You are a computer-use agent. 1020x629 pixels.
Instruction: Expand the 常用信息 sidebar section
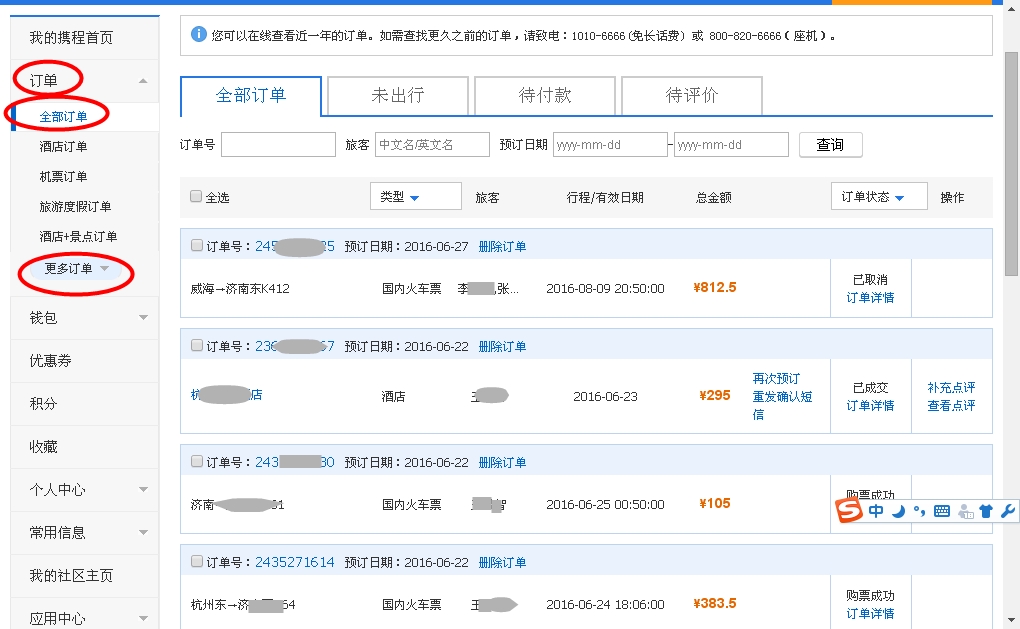(144, 532)
